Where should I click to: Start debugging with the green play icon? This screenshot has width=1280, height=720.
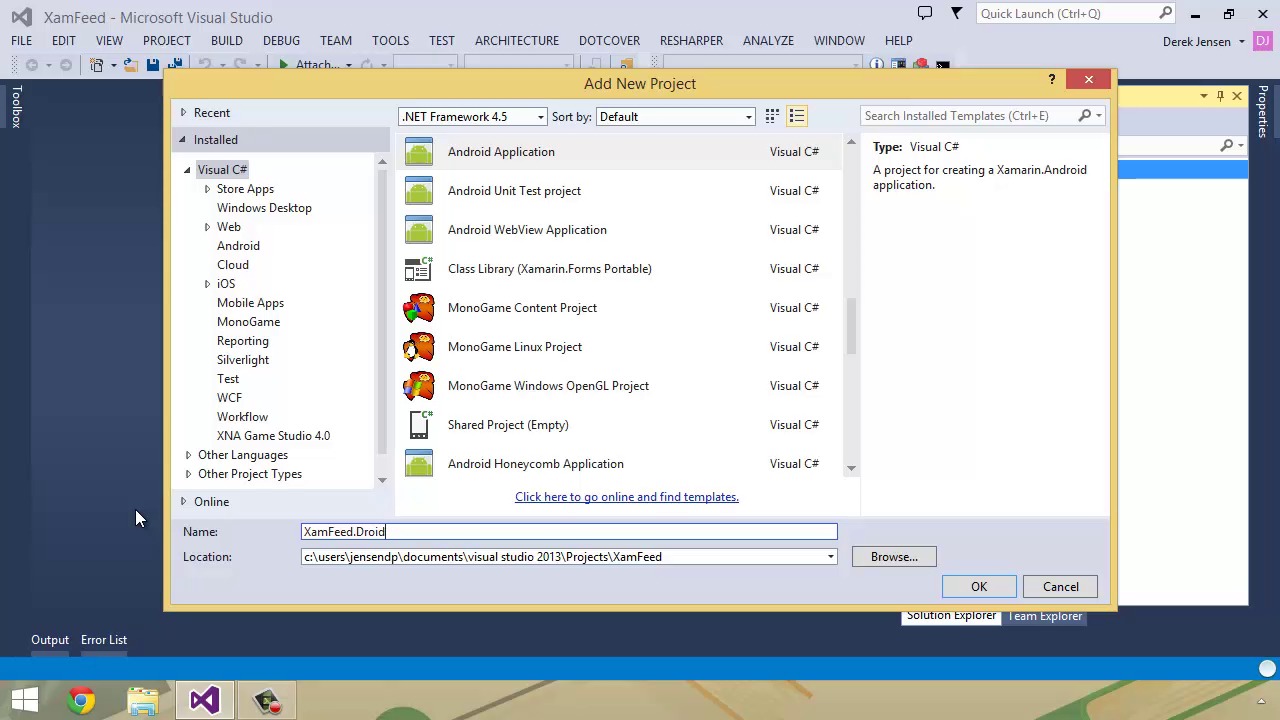tap(284, 65)
